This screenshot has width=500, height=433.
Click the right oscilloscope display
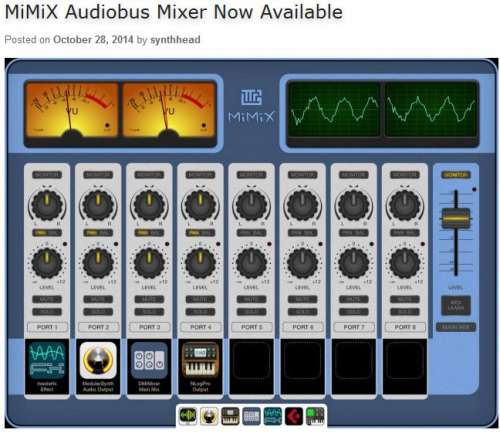tap(431, 109)
